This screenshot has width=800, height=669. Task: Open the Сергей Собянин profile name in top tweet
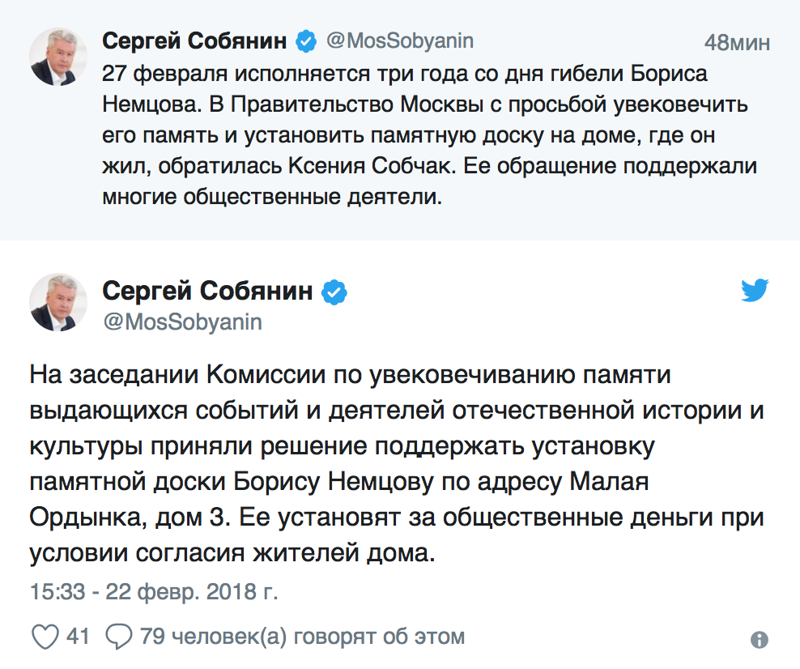[x=196, y=42]
